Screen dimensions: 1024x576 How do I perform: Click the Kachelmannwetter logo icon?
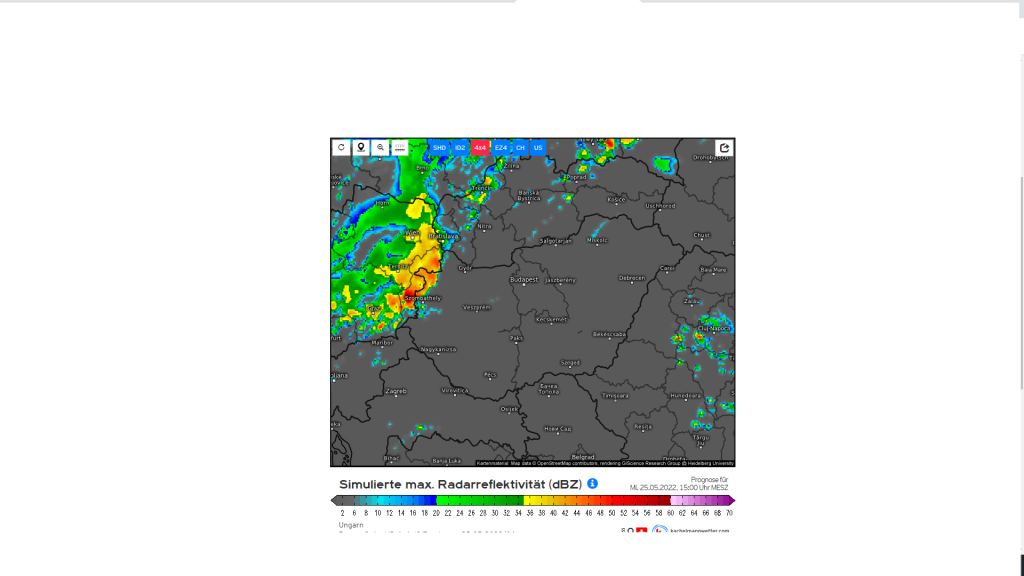pyautogui.click(x=660, y=530)
